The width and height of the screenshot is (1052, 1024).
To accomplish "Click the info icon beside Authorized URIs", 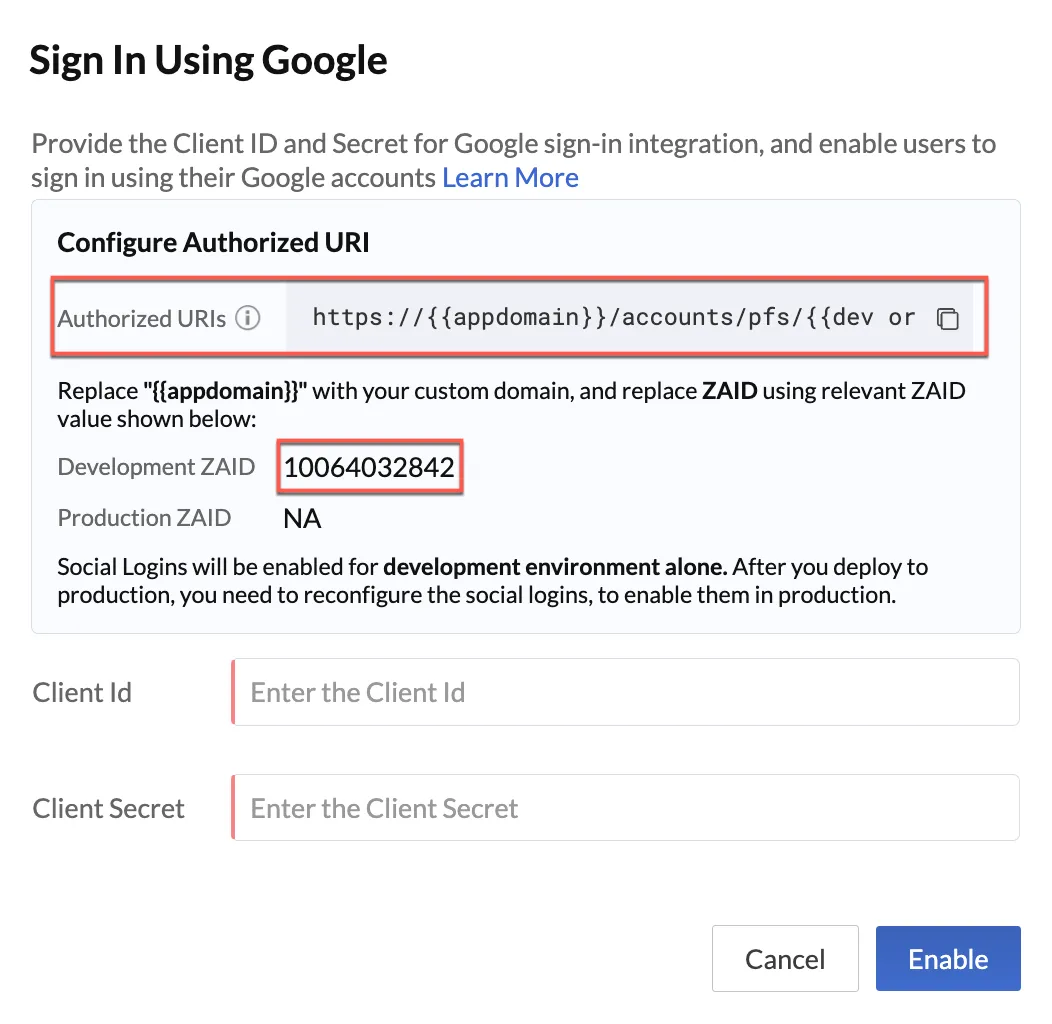I will tap(248, 317).
